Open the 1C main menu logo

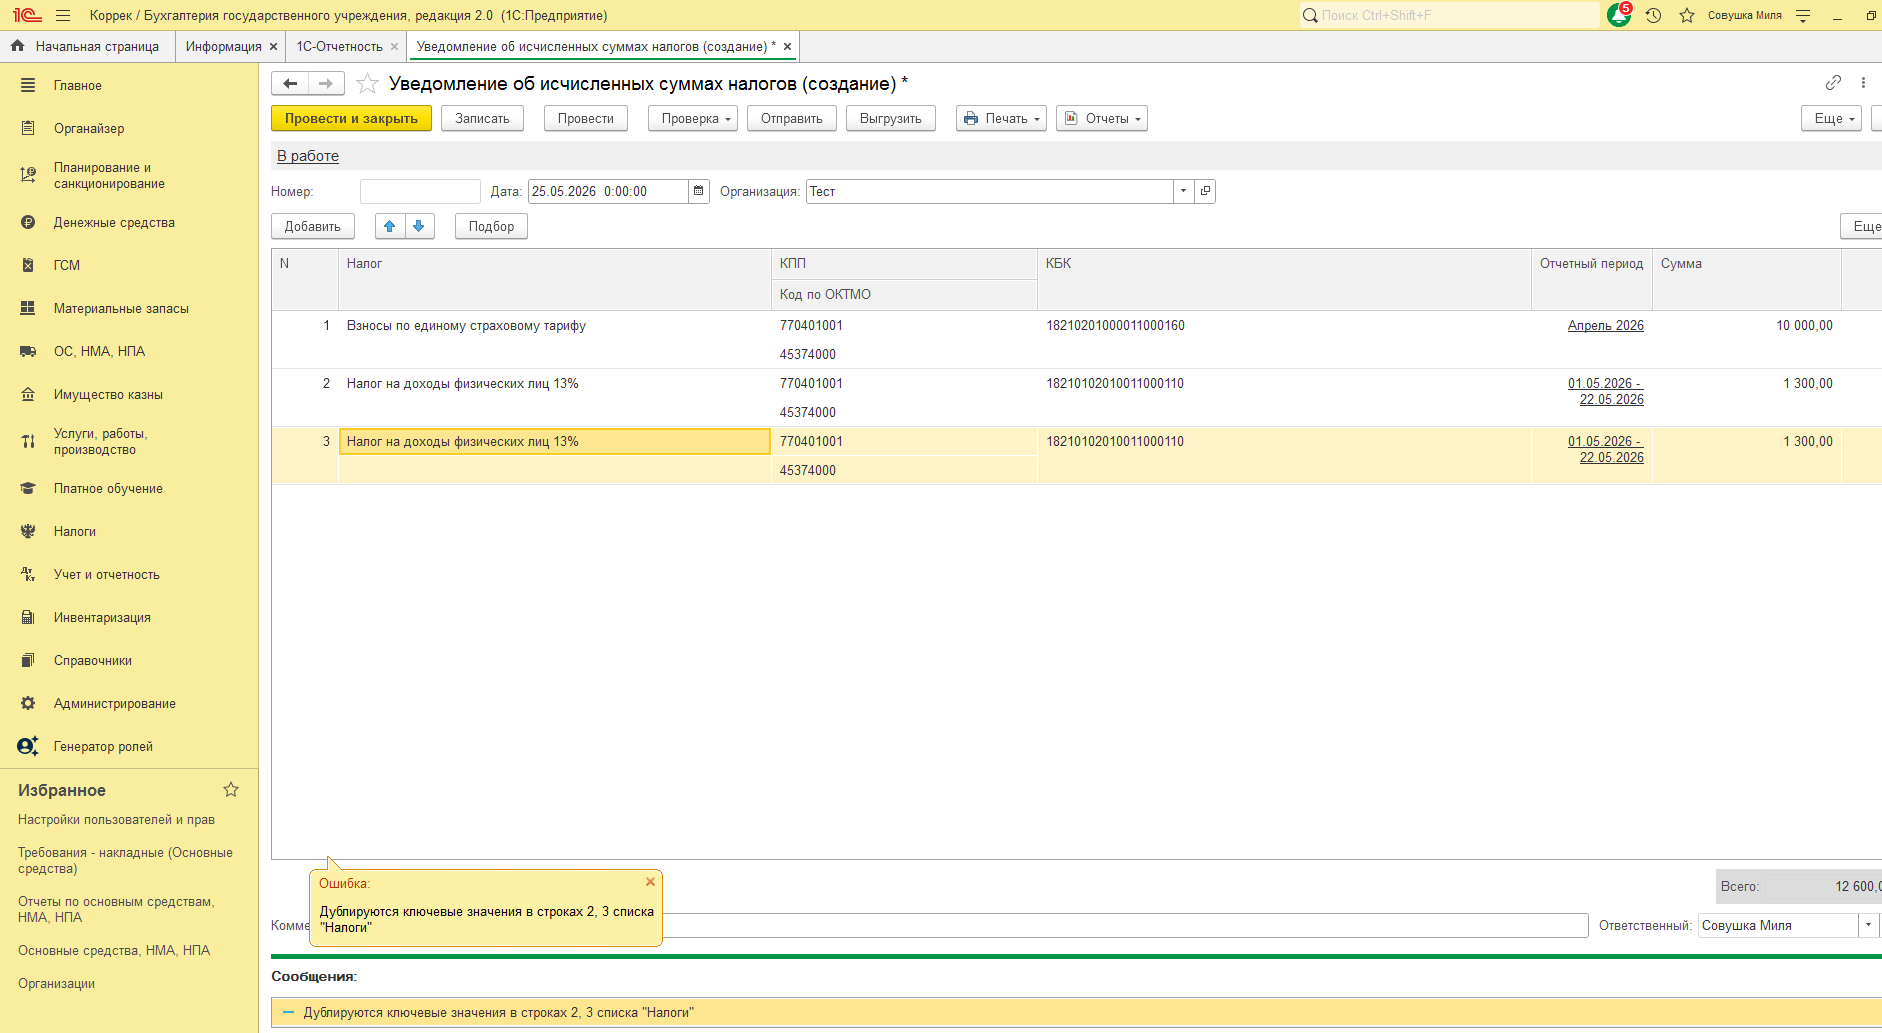[27, 15]
